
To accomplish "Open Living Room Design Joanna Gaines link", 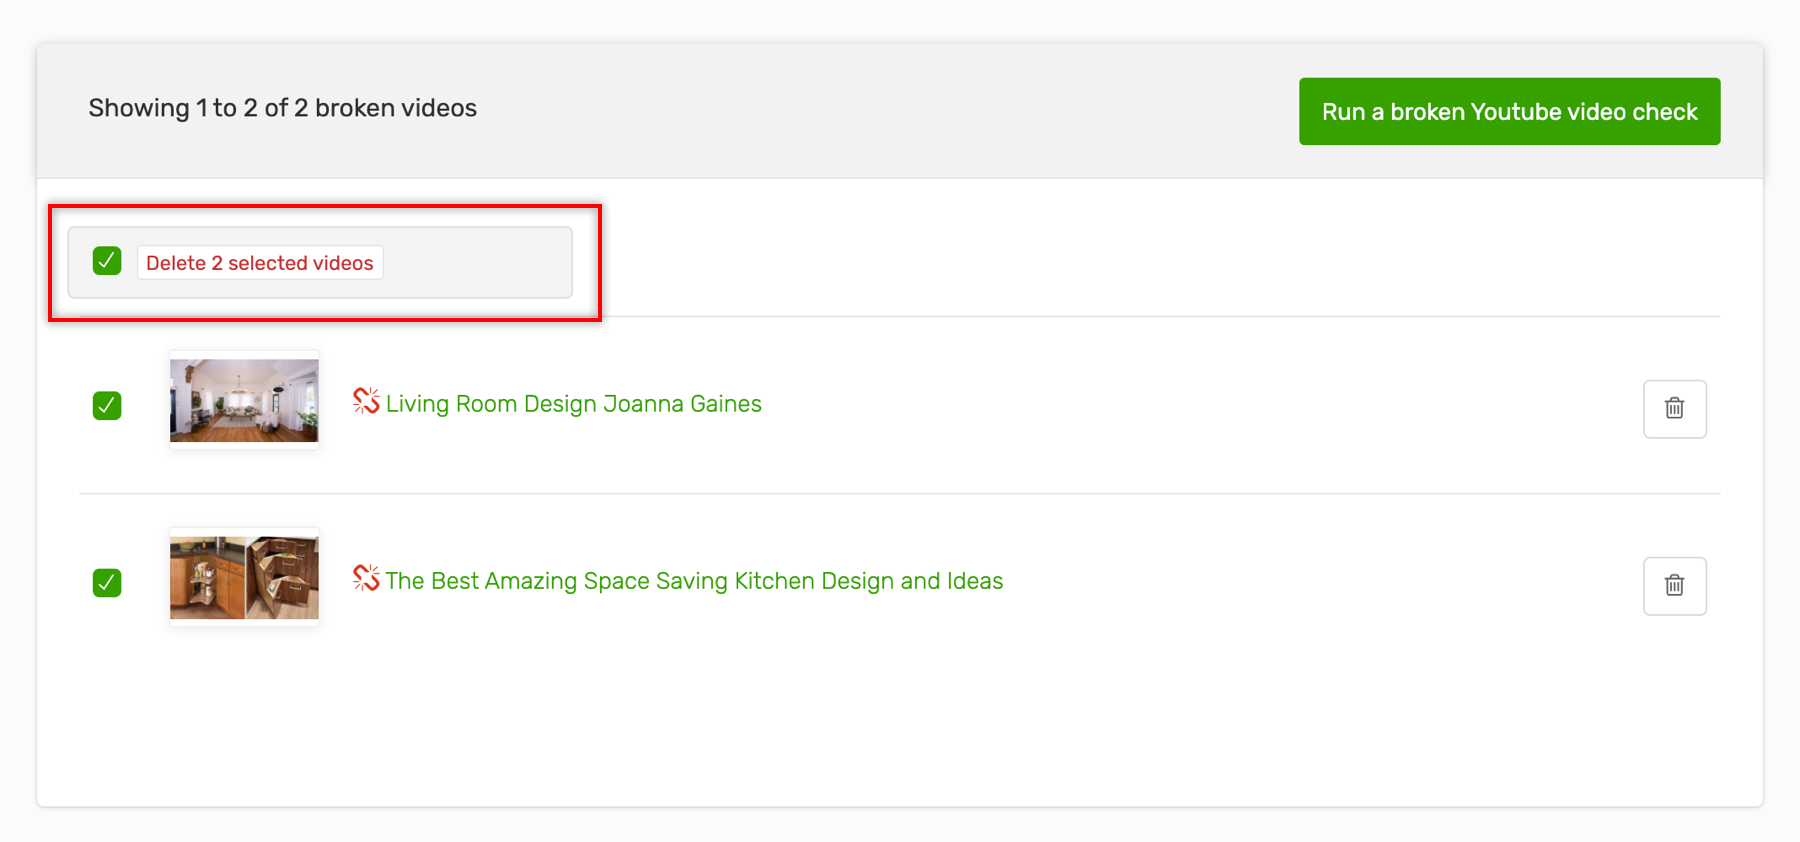I will 574,404.
